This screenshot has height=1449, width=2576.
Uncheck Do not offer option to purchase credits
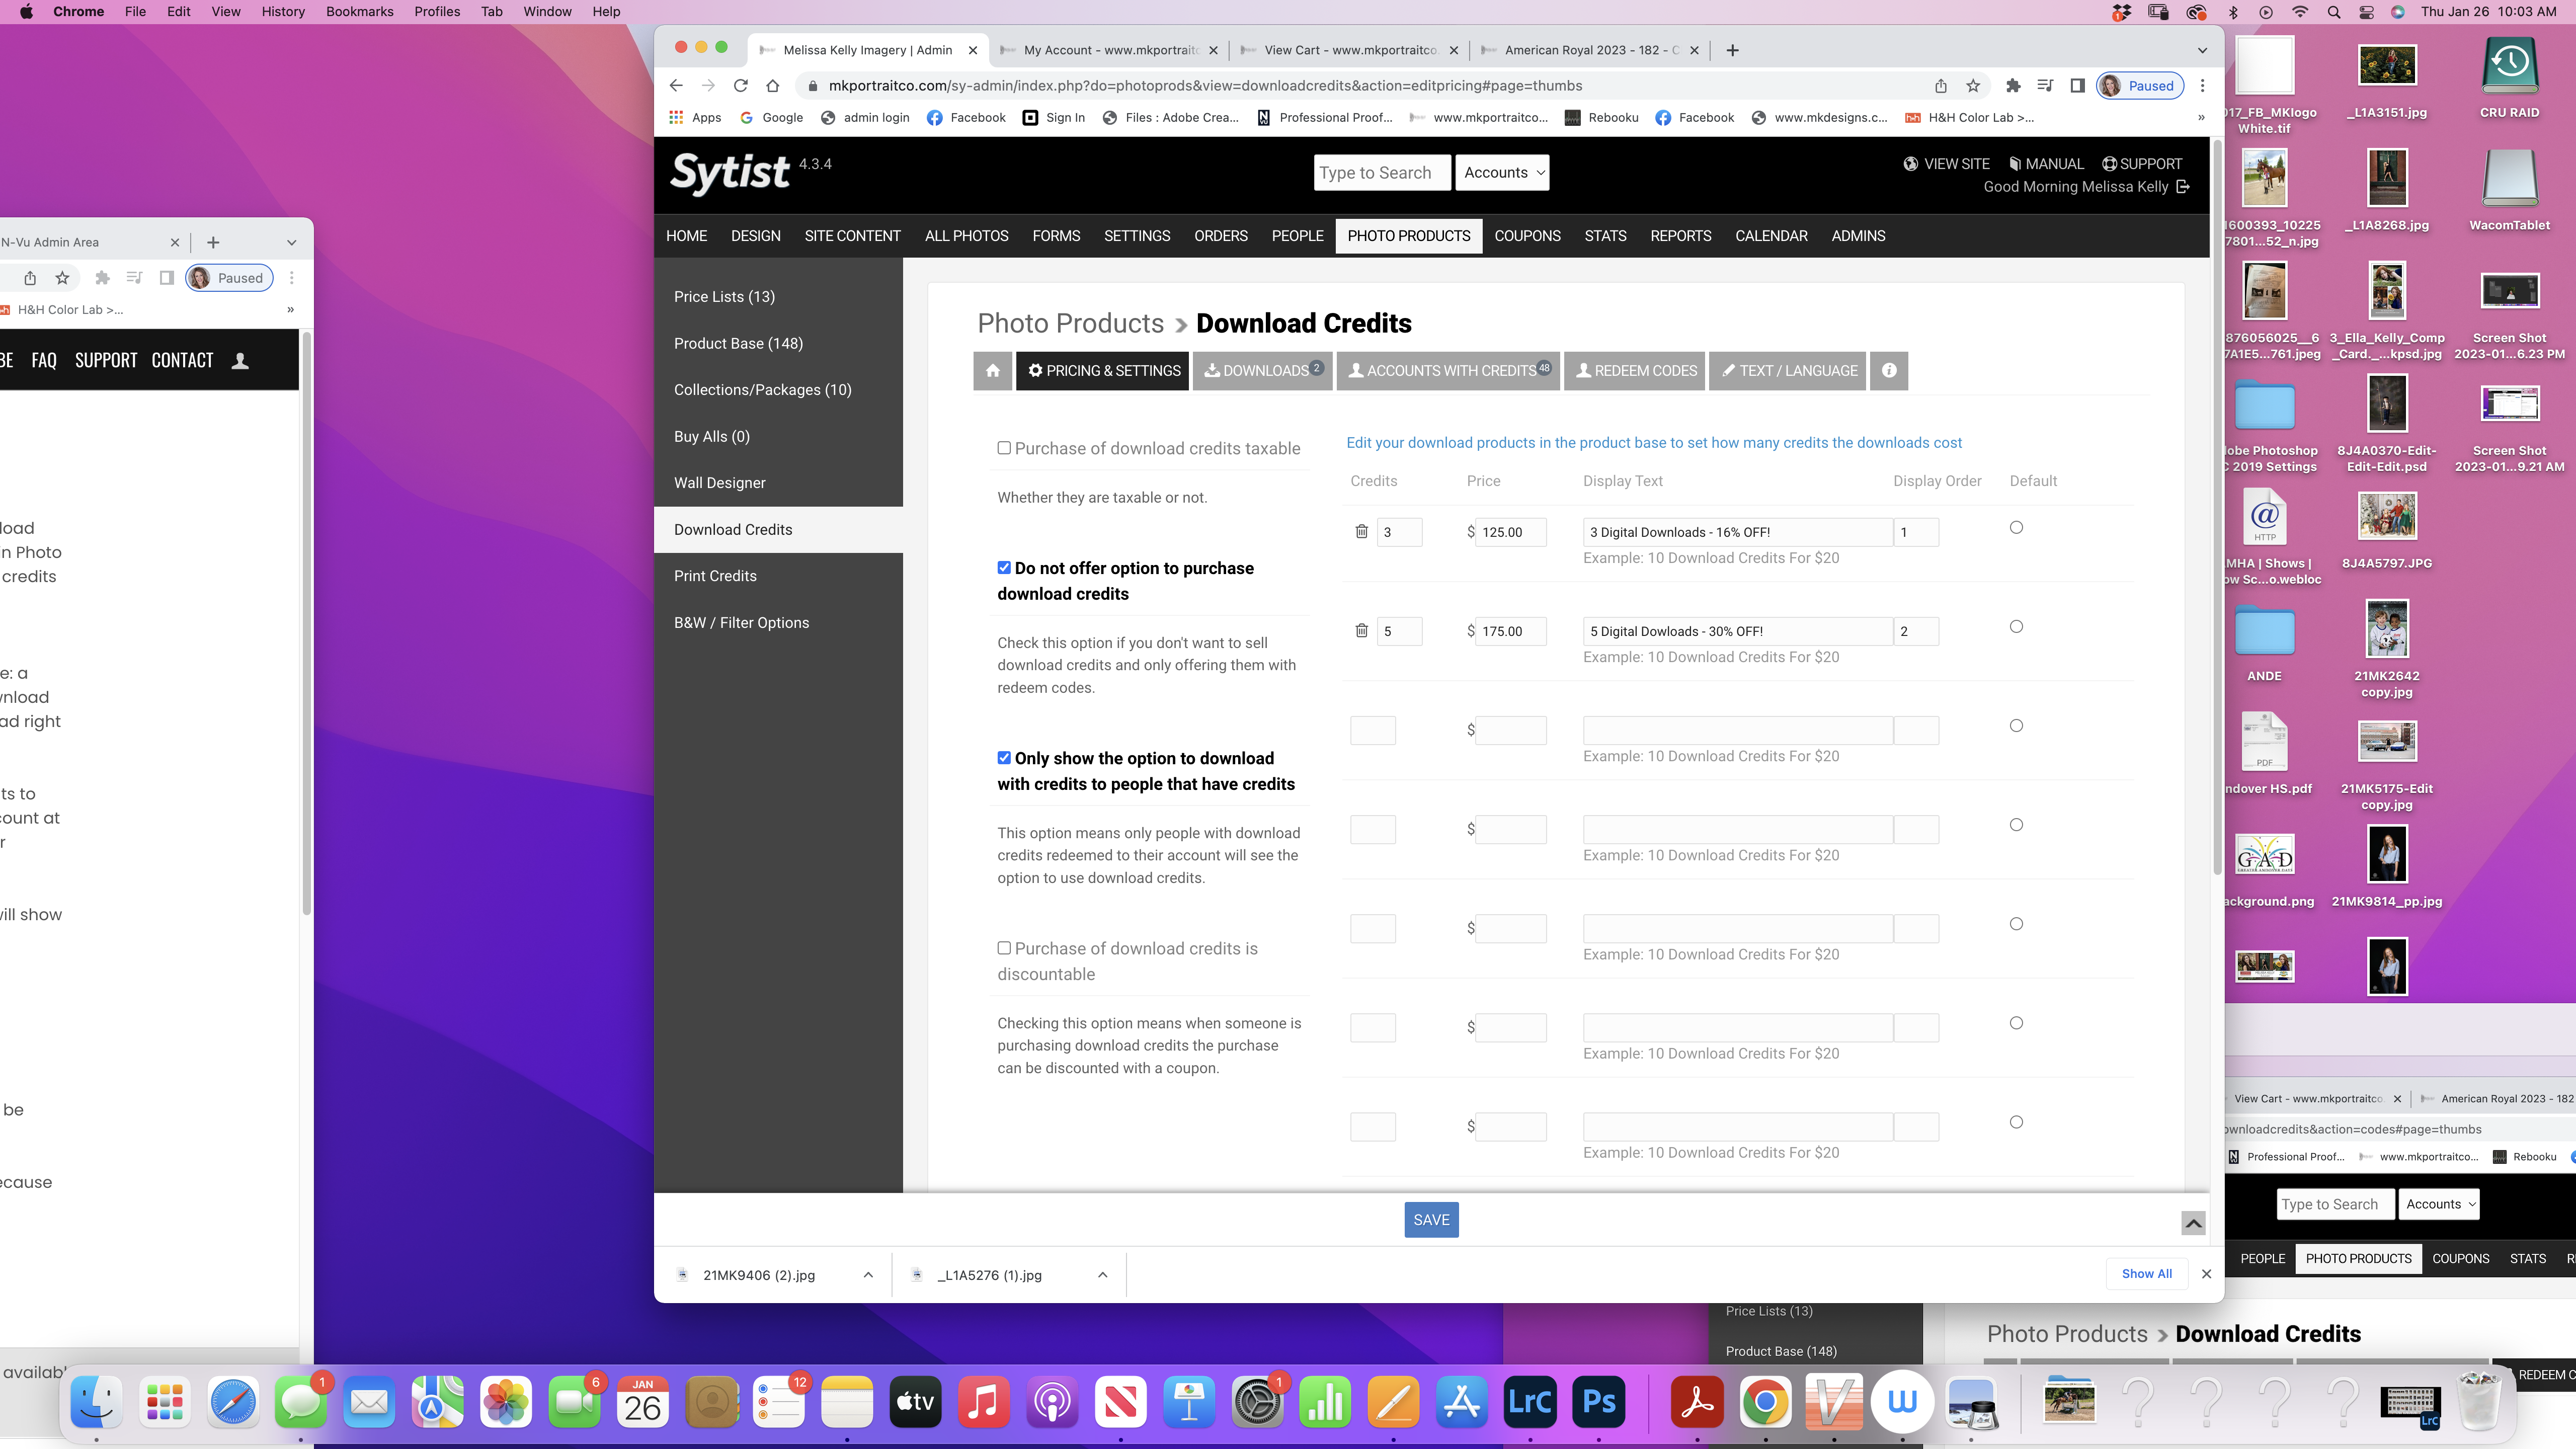pos(1003,568)
